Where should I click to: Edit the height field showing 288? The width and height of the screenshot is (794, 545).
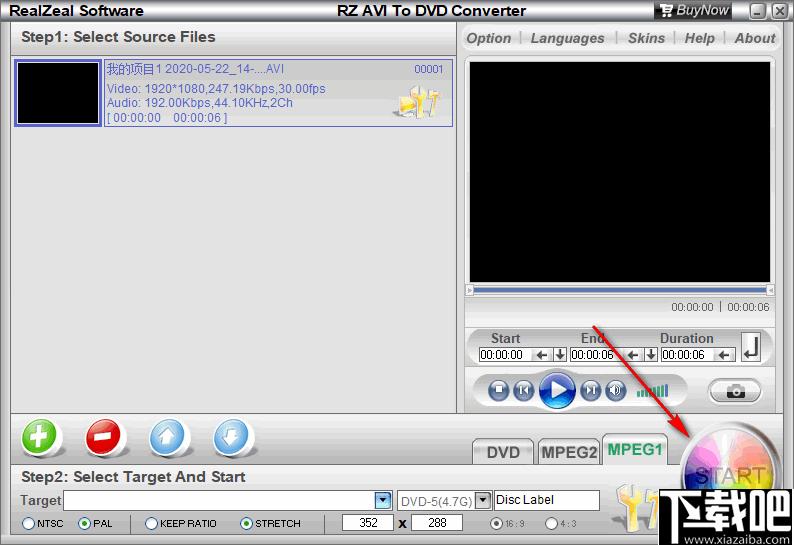(437, 523)
